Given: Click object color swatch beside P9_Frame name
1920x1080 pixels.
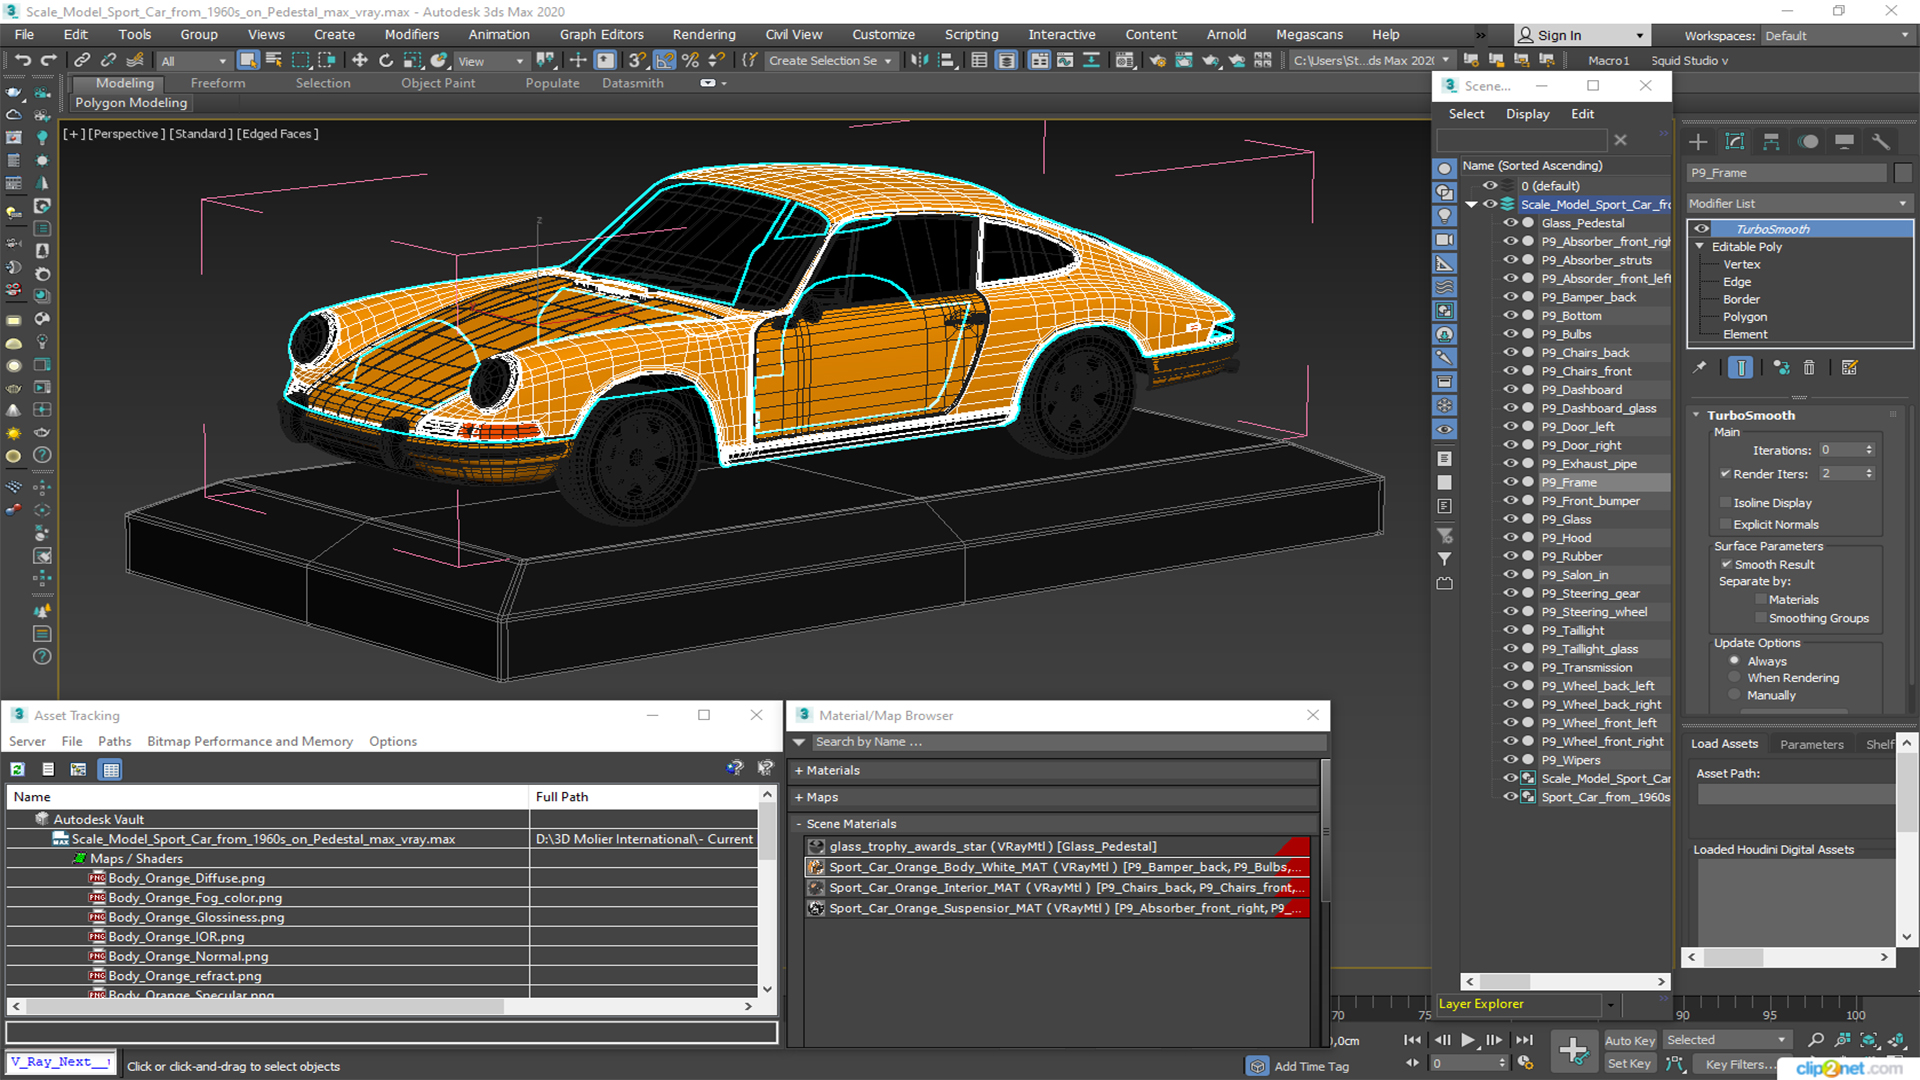Looking at the screenshot, I should click(1902, 173).
